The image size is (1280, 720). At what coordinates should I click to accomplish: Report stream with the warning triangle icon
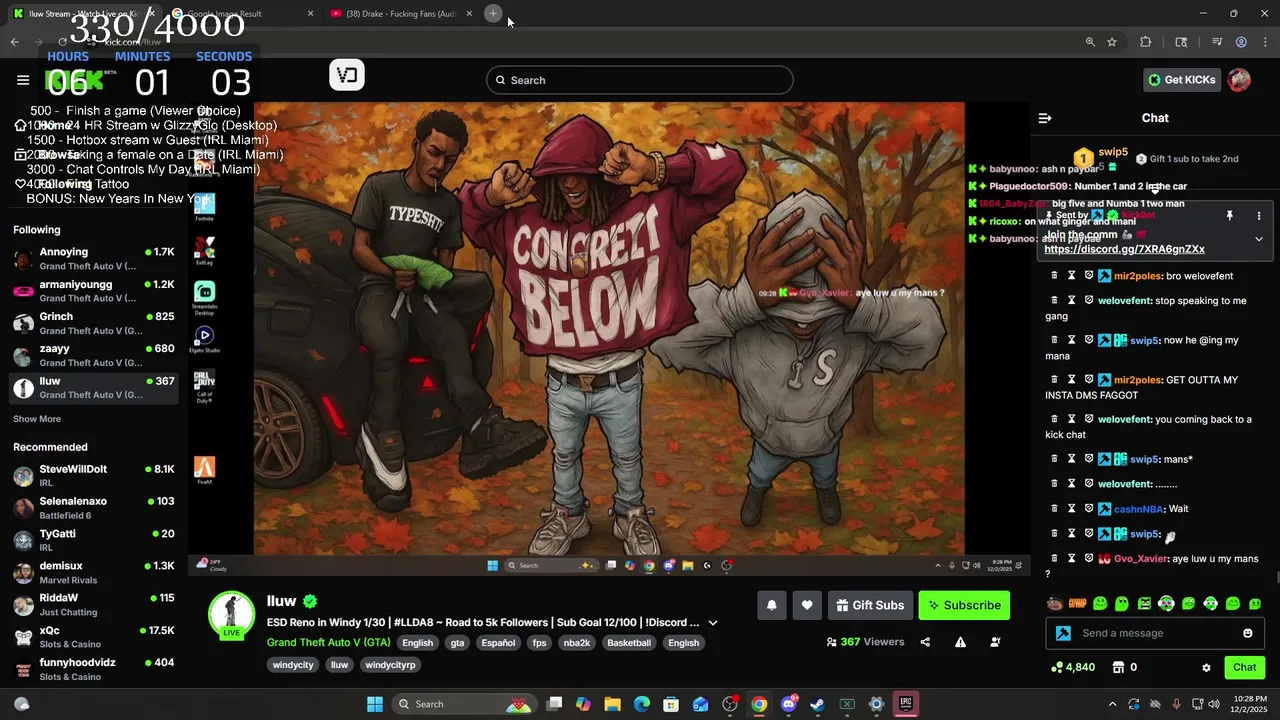point(960,642)
